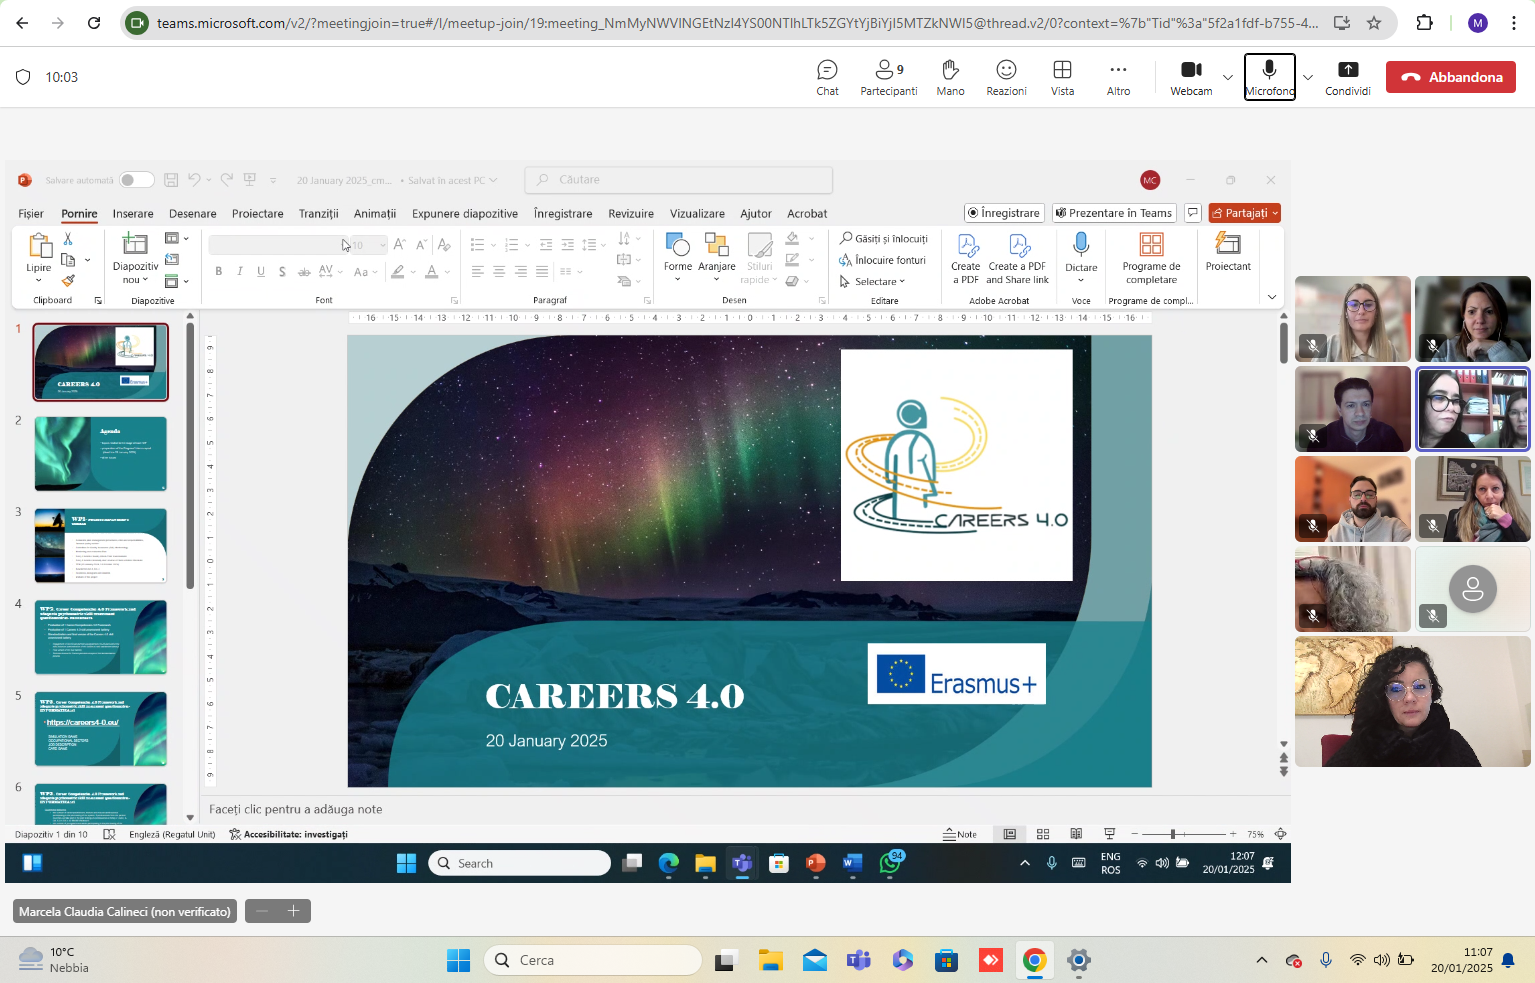Open the Teams Chat panel

pyautogui.click(x=827, y=77)
